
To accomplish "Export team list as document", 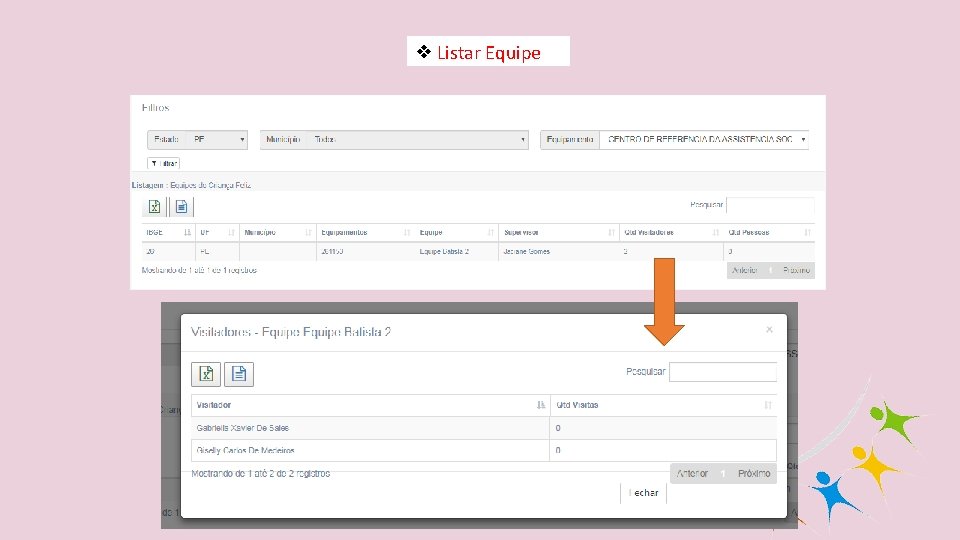I will coord(181,207).
